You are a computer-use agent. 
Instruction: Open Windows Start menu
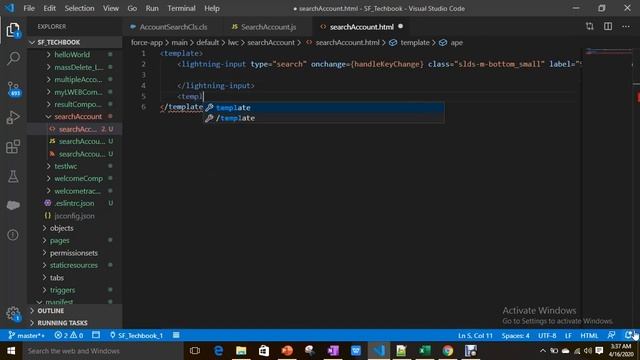(x=11, y=351)
